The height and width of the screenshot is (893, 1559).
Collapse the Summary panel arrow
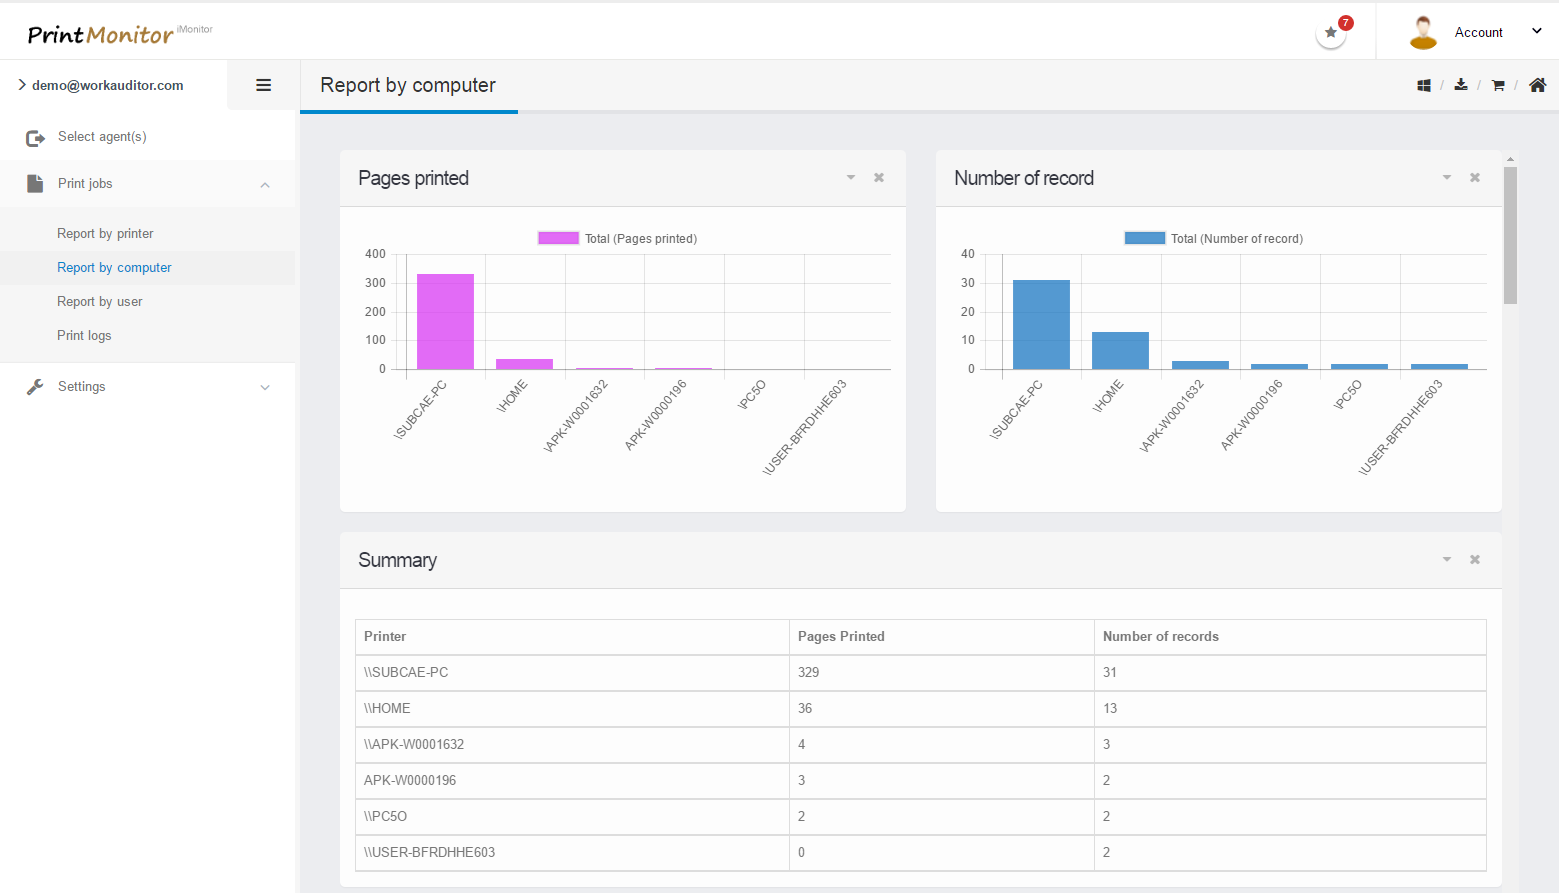pyautogui.click(x=1447, y=560)
